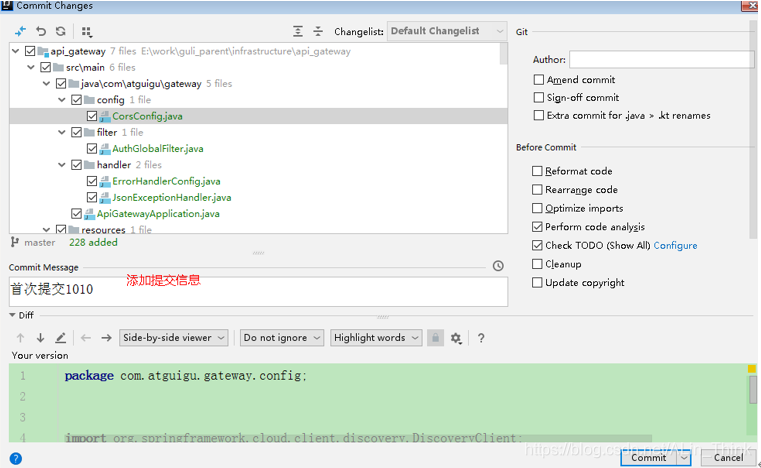761x468 pixels.
Task: Collapse the src\main tree node
Action: coord(31,67)
